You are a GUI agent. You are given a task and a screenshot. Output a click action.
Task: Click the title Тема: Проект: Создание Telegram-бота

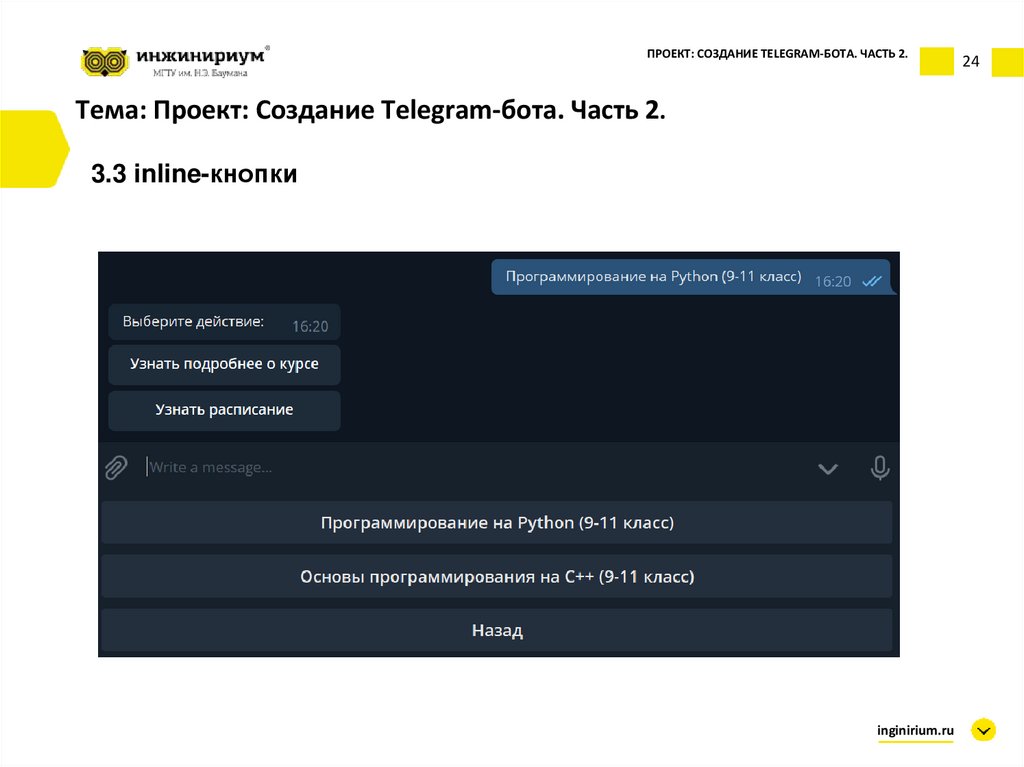tap(370, 110)
